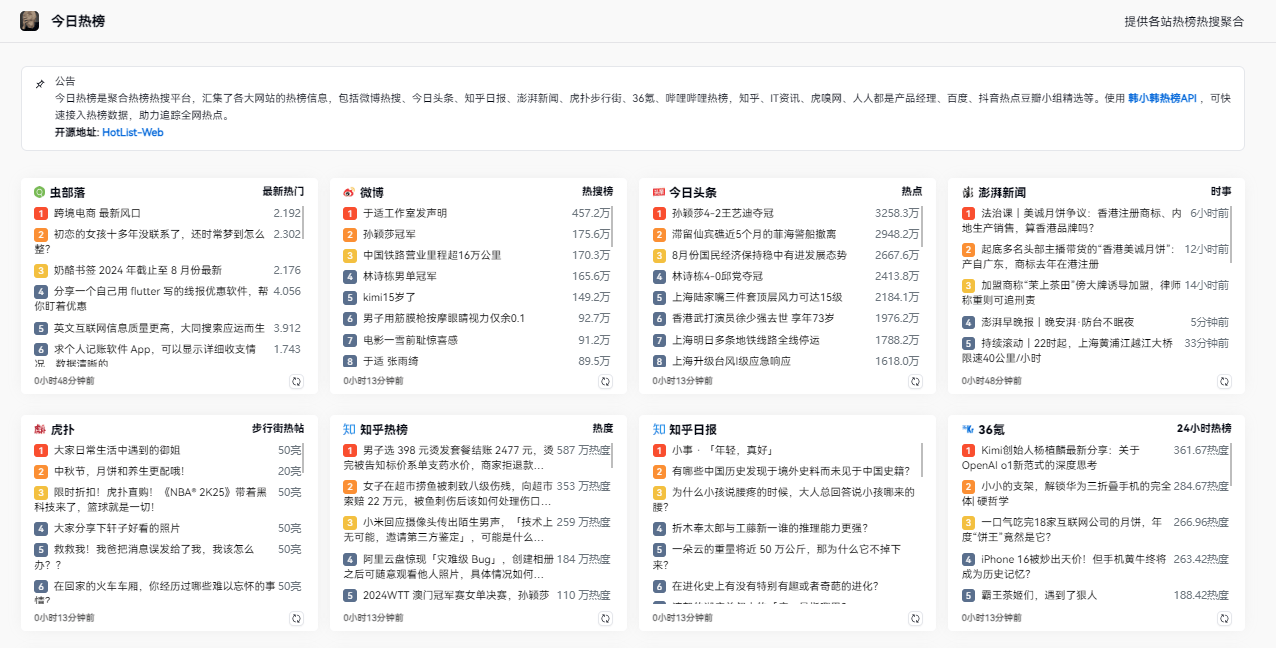
Task: Refresh the 36氪 card
Action: (x=1225, y=617)
